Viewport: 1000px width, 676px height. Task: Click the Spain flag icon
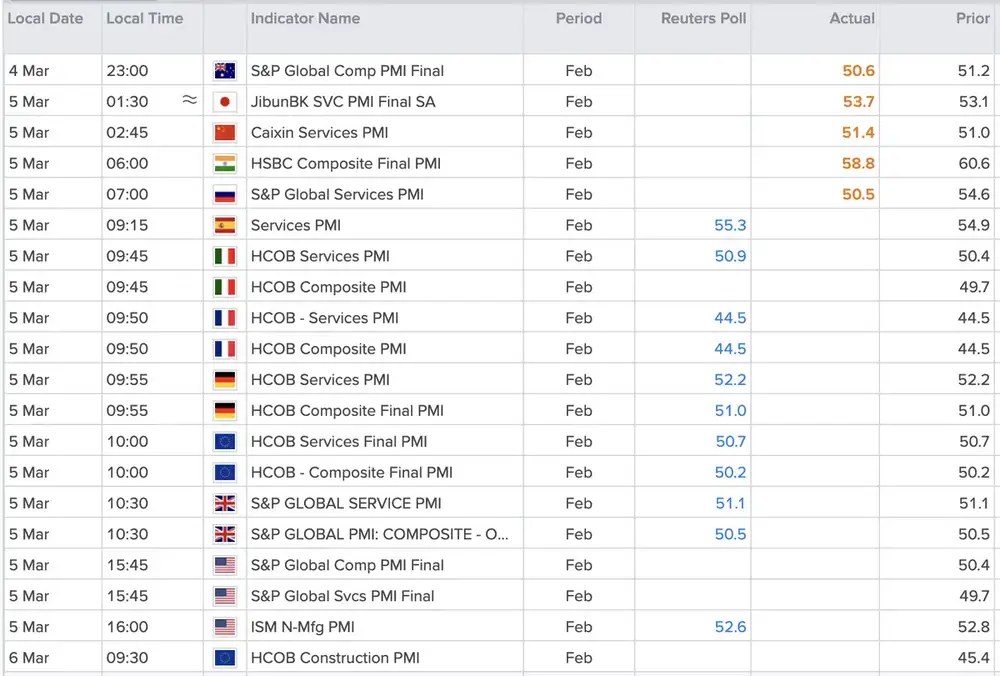click(224, 225)
